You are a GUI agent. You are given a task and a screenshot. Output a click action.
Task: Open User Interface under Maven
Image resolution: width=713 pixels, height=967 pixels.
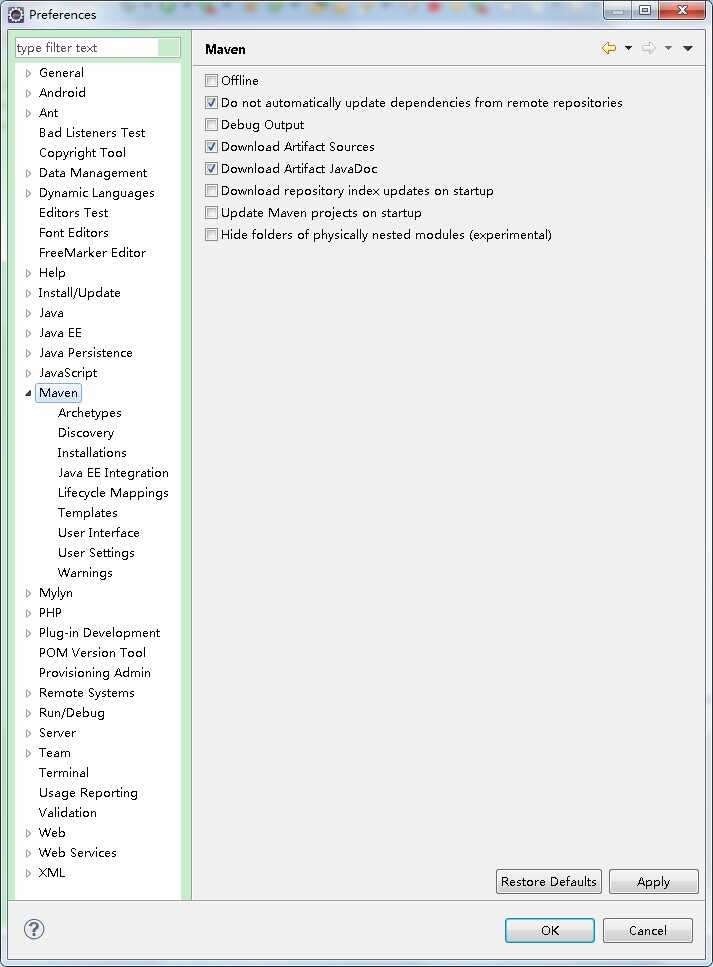click(99, 532)
